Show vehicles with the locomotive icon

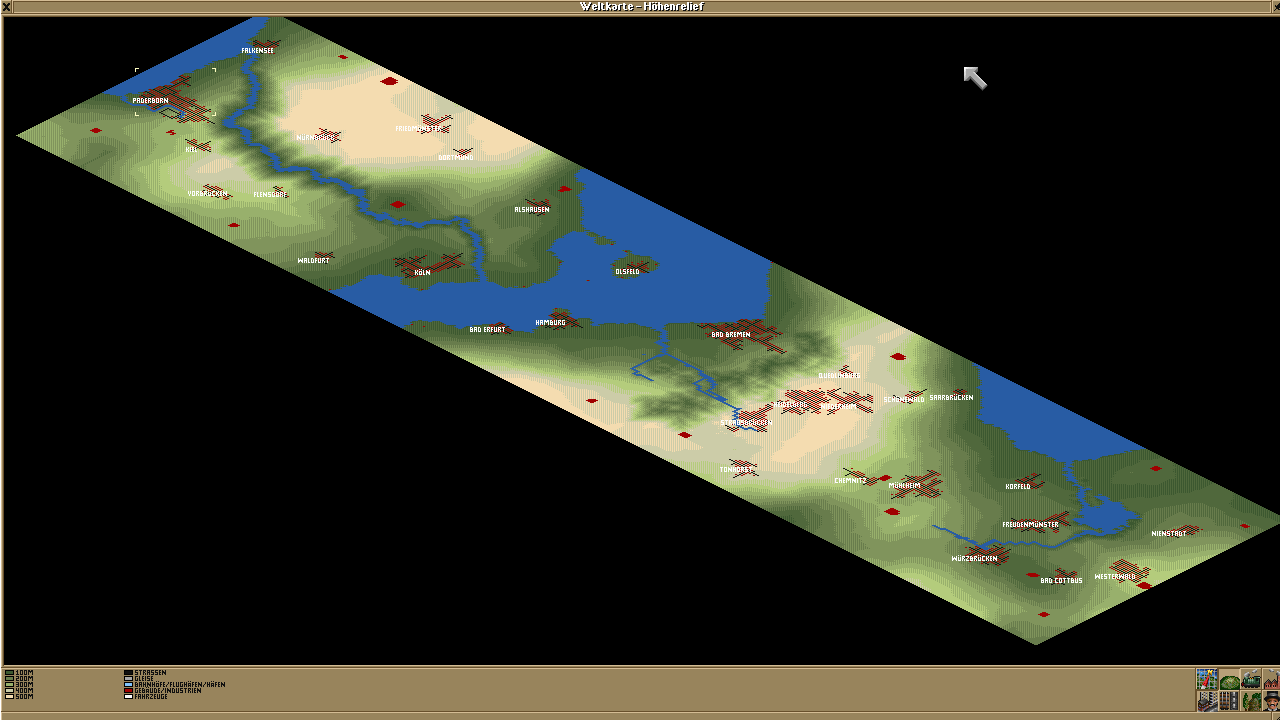tap(1251, 680)
